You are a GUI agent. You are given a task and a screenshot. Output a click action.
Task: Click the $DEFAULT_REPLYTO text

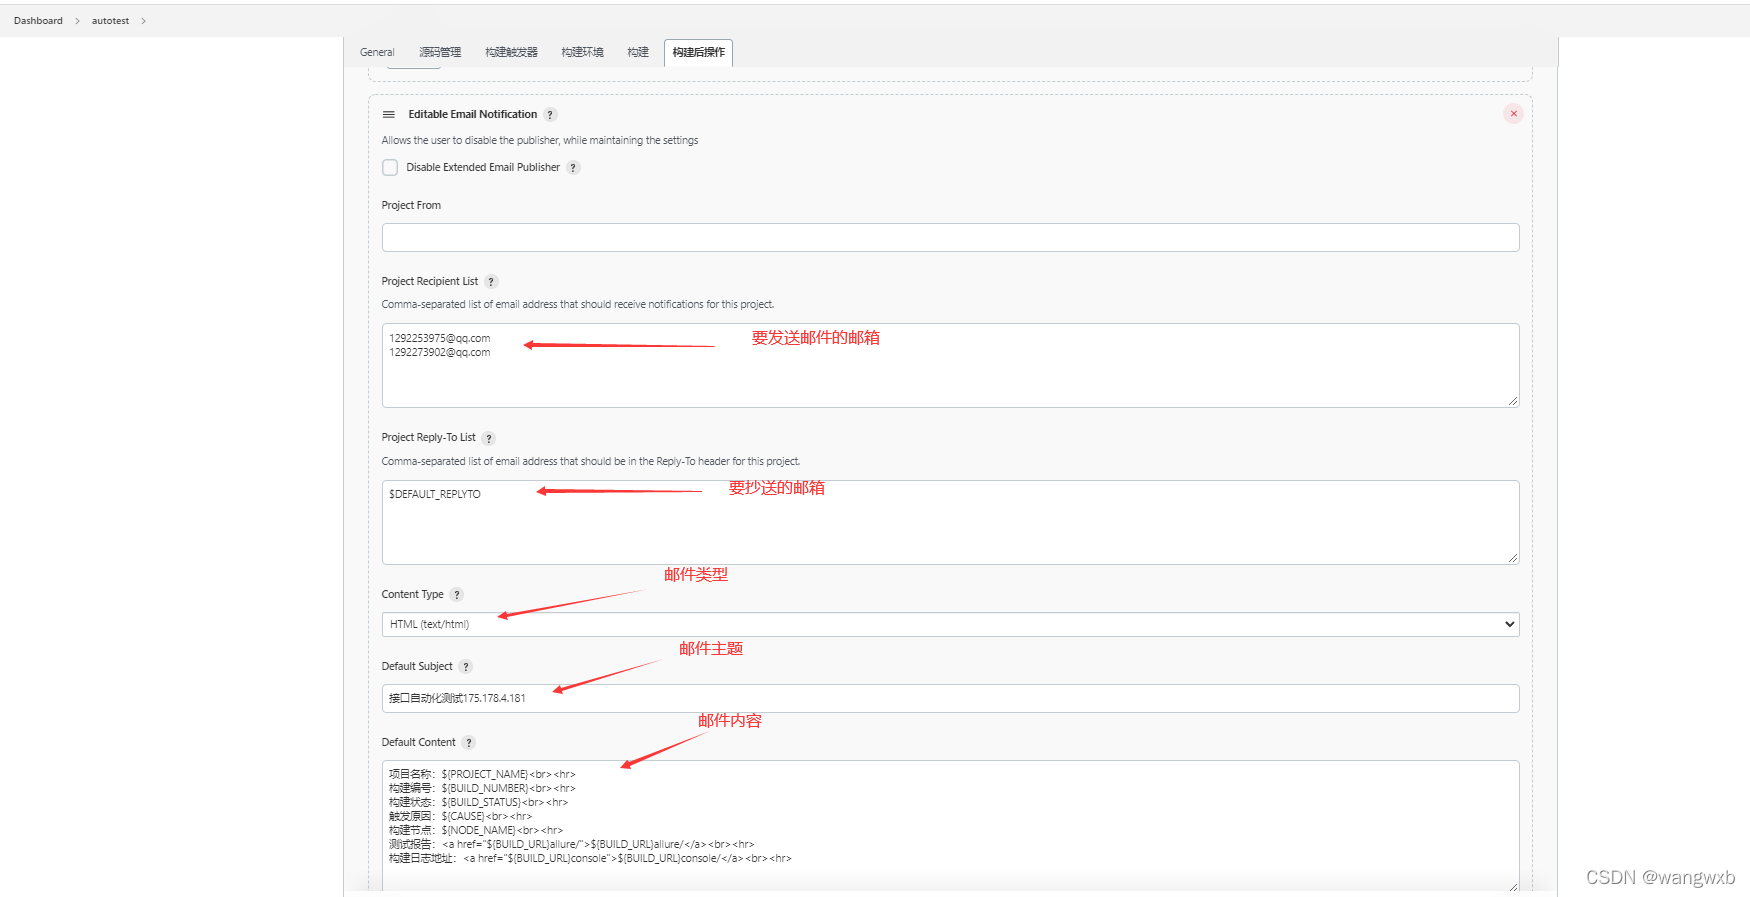click(435, 495)
